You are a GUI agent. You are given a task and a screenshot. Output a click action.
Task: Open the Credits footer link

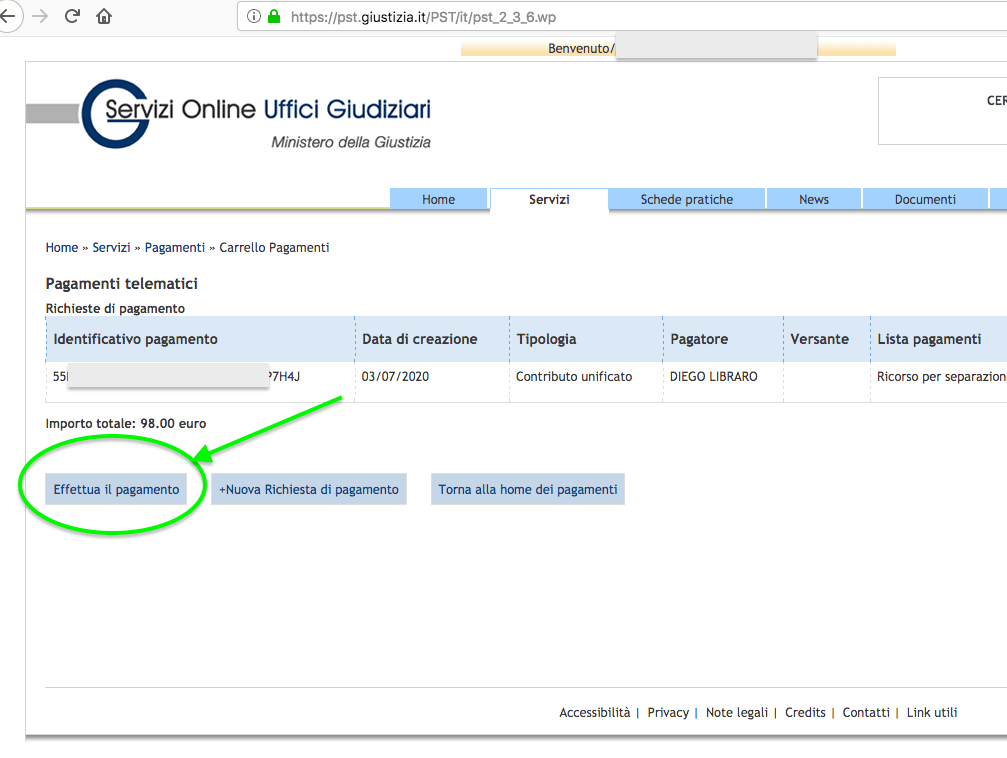pos(805,712)
